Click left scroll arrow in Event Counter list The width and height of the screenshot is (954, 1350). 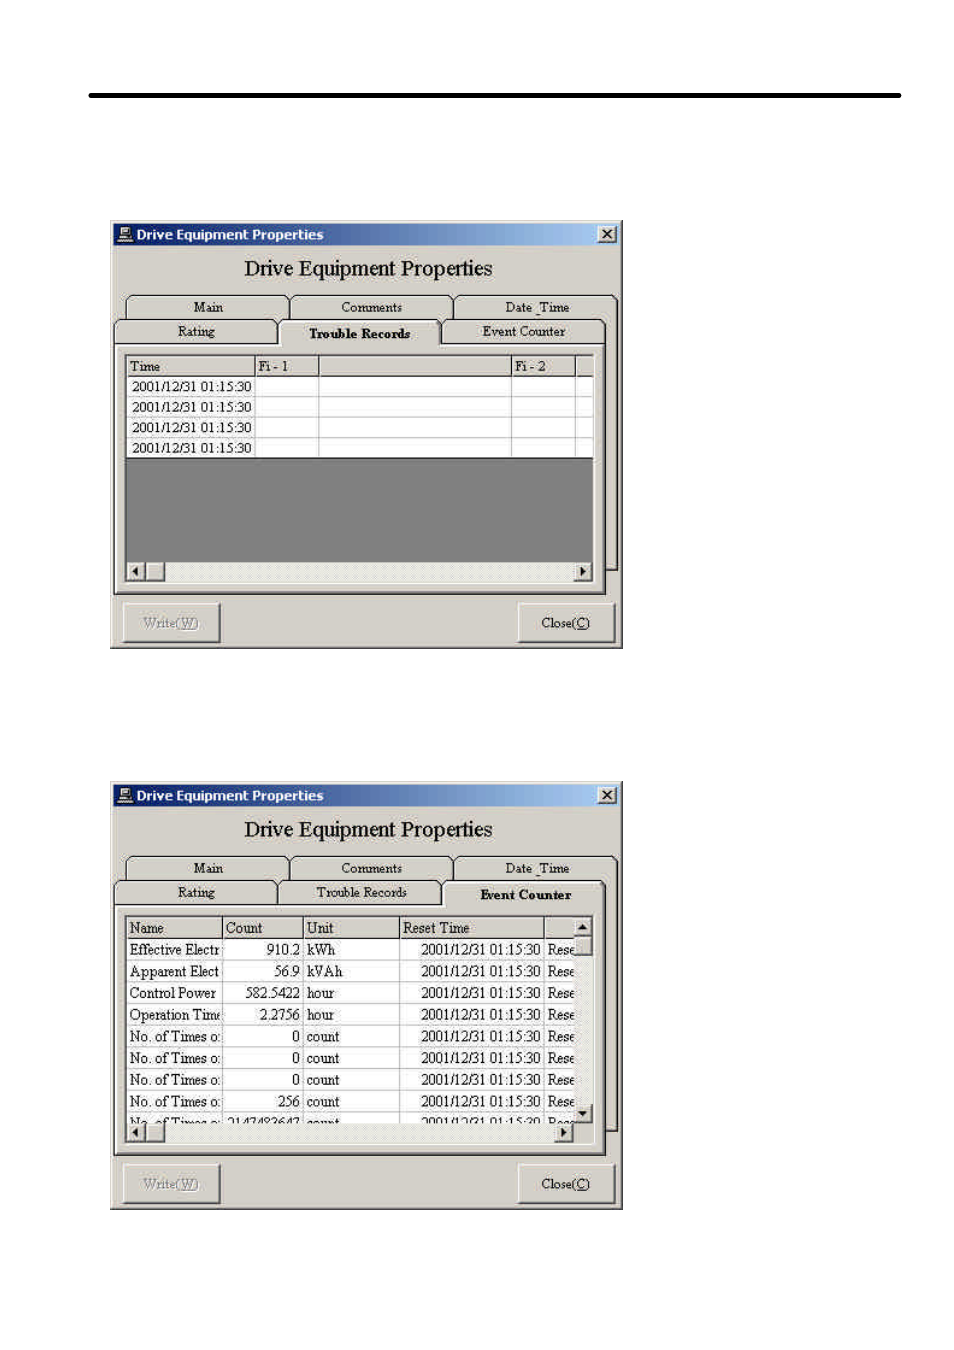point(137,1133)
